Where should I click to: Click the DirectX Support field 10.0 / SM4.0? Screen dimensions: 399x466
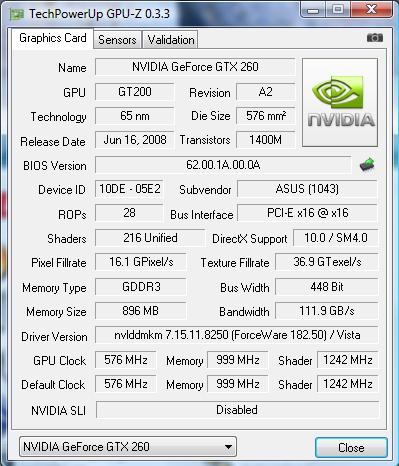[x=336, y=238]
